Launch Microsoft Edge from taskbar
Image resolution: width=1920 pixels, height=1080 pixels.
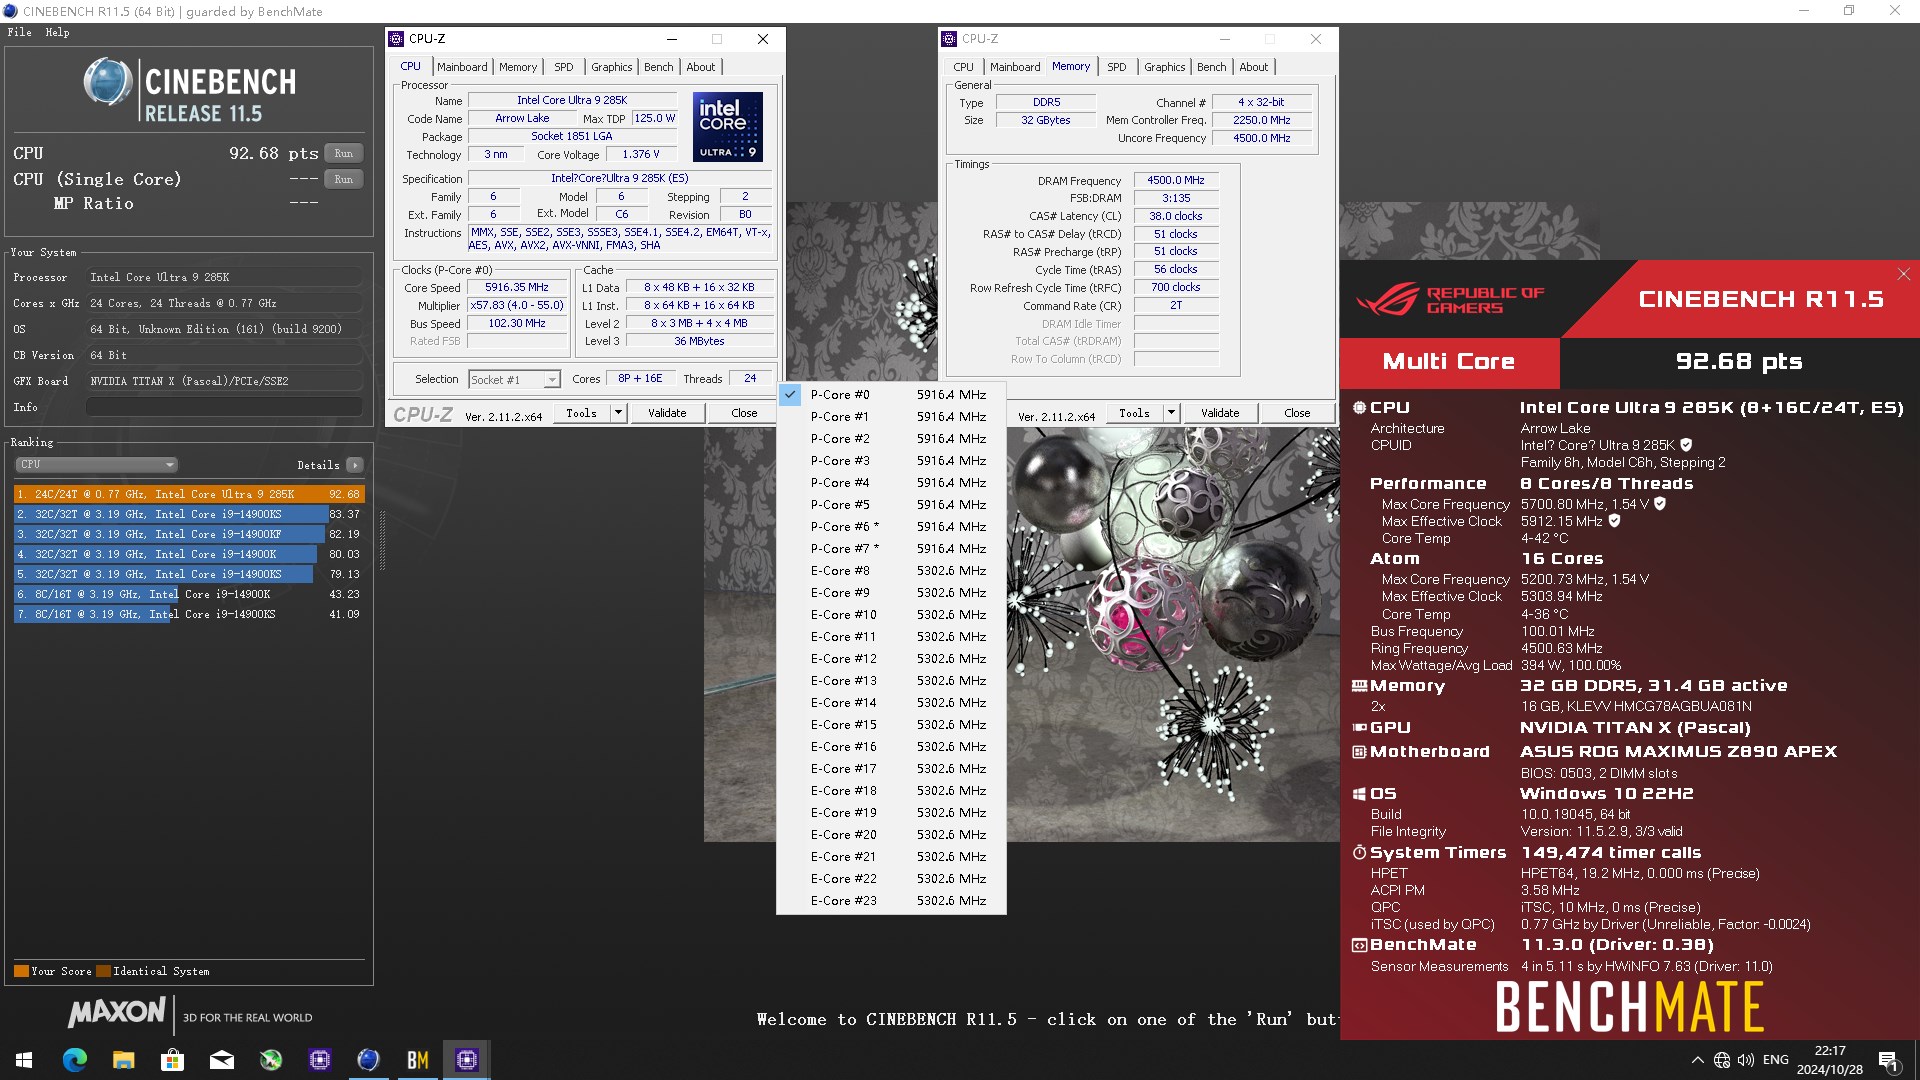74,1060
